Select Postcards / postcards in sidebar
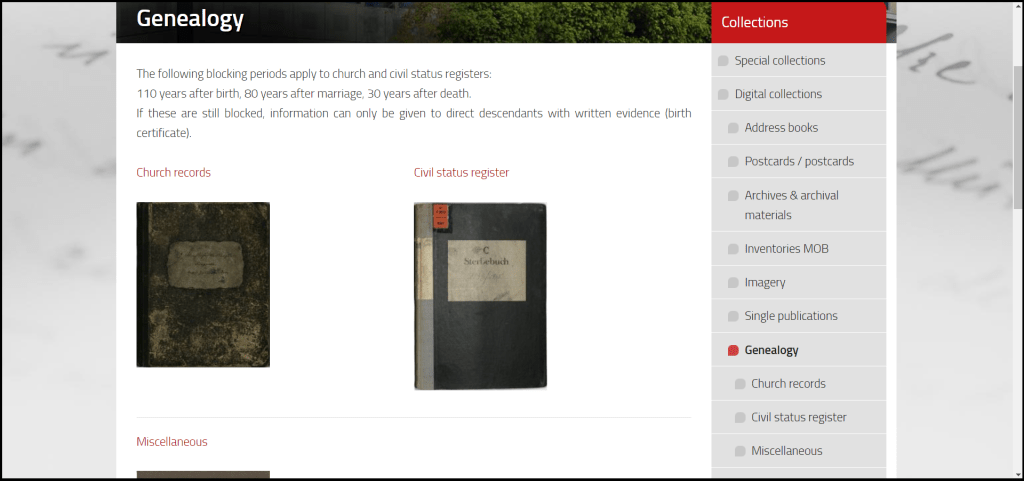The width and height of the screenshot is (1024, 481). 799,161
